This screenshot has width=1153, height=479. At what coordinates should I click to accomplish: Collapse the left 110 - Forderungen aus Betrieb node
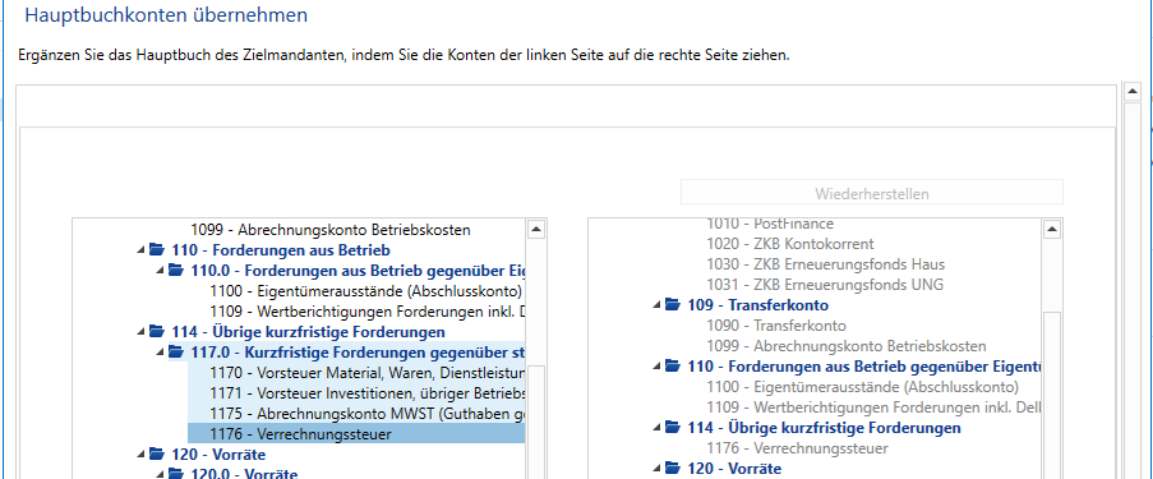click(140, 249)
